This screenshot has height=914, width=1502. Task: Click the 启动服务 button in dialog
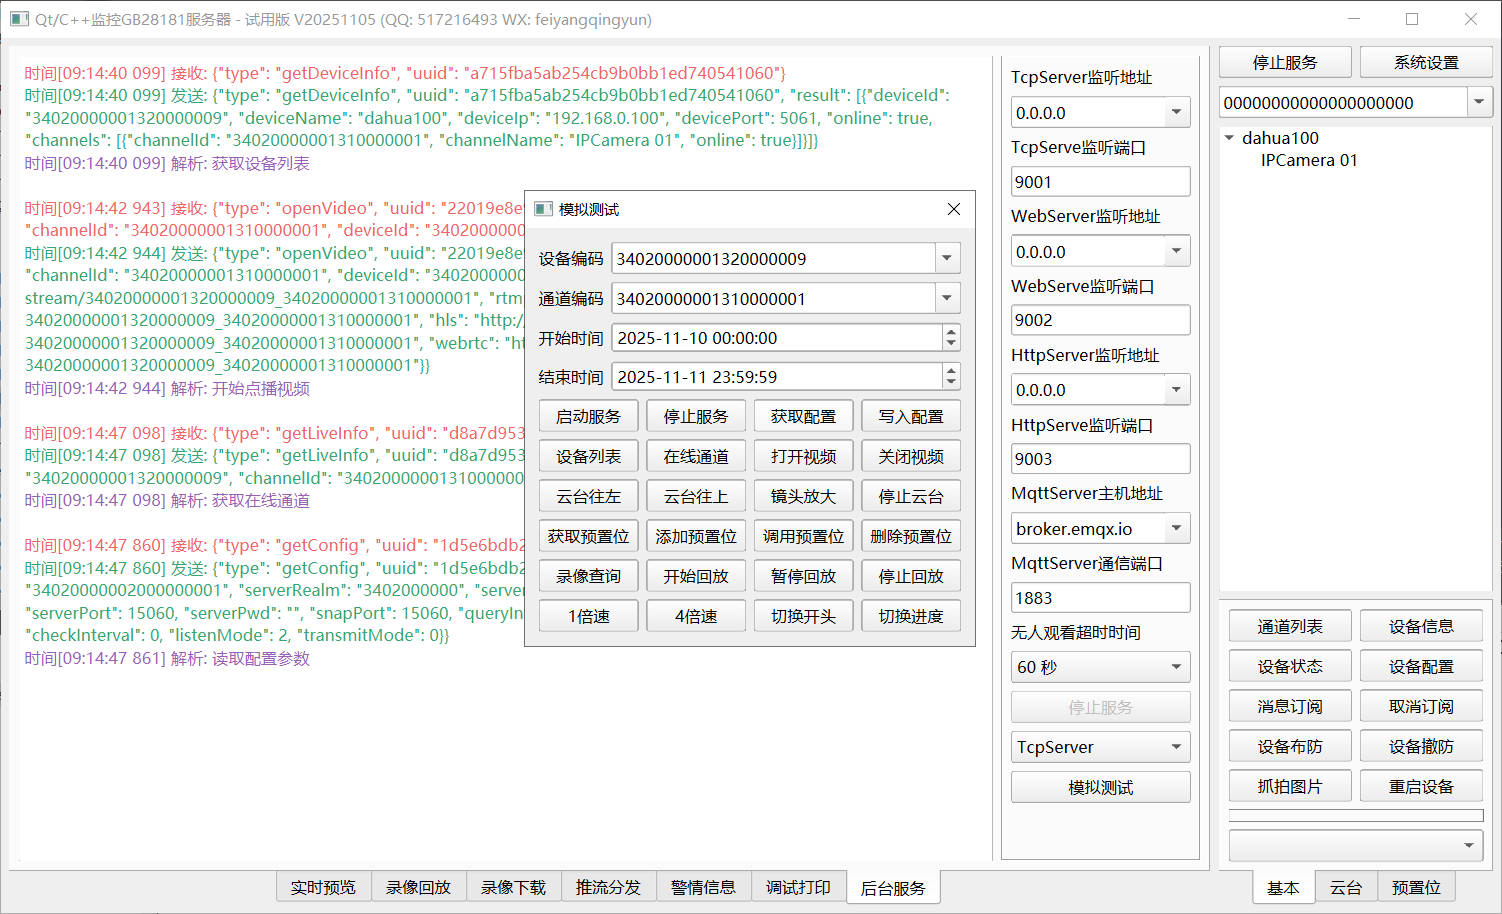pos(588,416)
